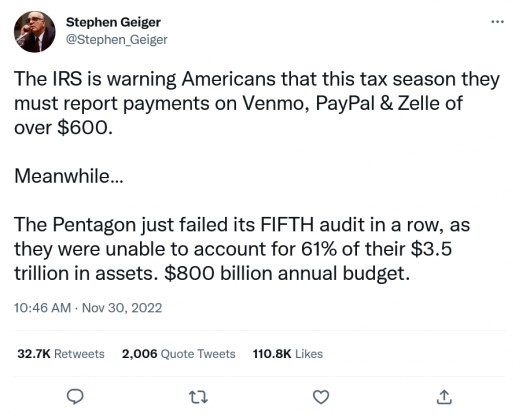Click the Nov 30, 2022 date
519x417 pixels.
[x=122, y=308]
